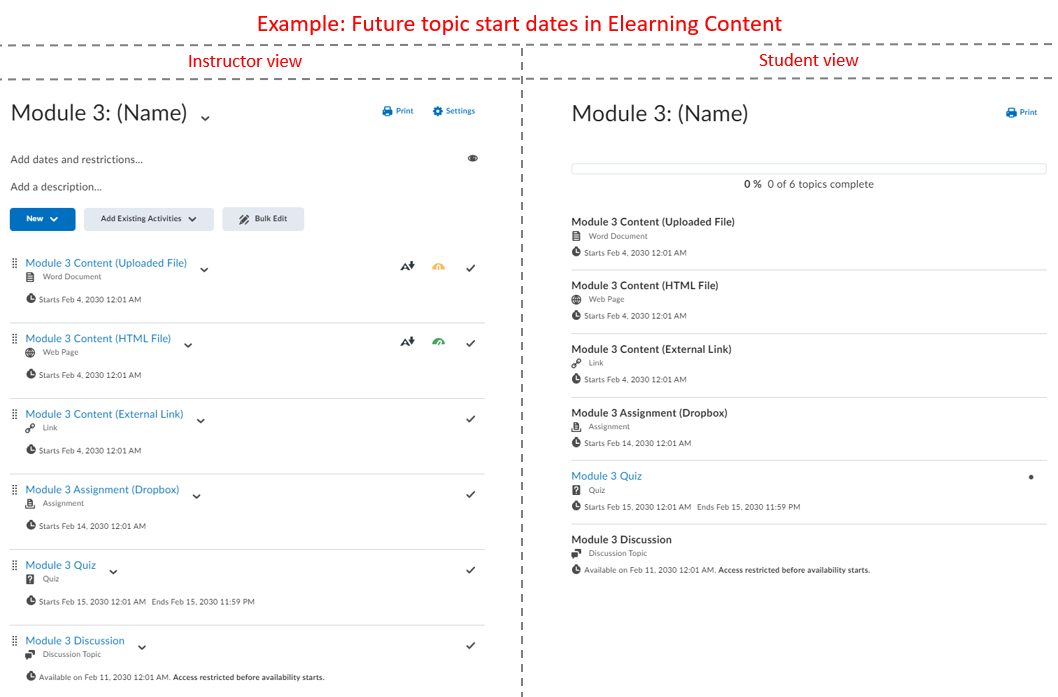
Task: Expand the chevron beside Module 3 Content (External Link)
Action: [200, 420]
